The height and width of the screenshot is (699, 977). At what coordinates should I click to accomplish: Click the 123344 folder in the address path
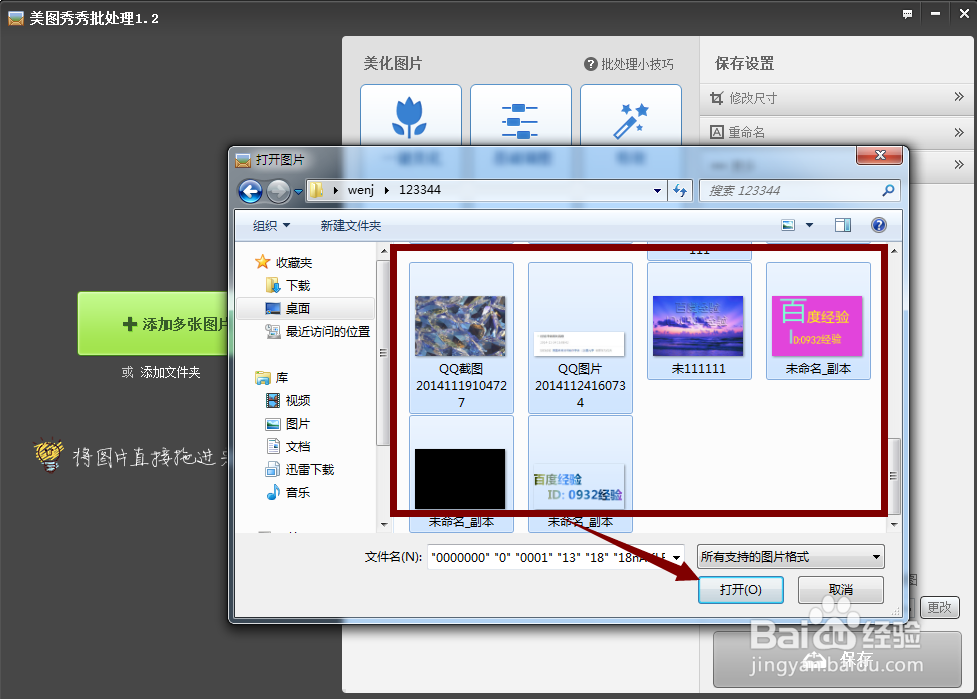coord(420,190)
